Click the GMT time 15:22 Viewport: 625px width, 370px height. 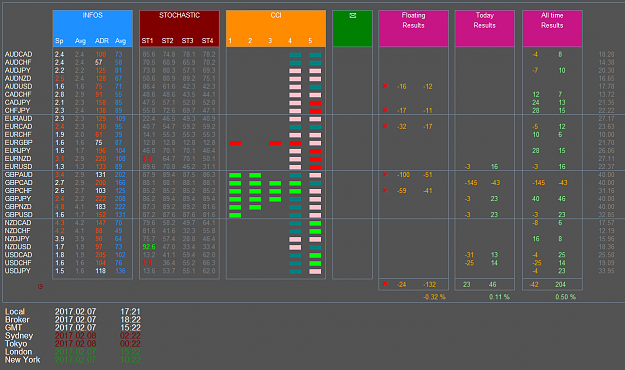130,327
